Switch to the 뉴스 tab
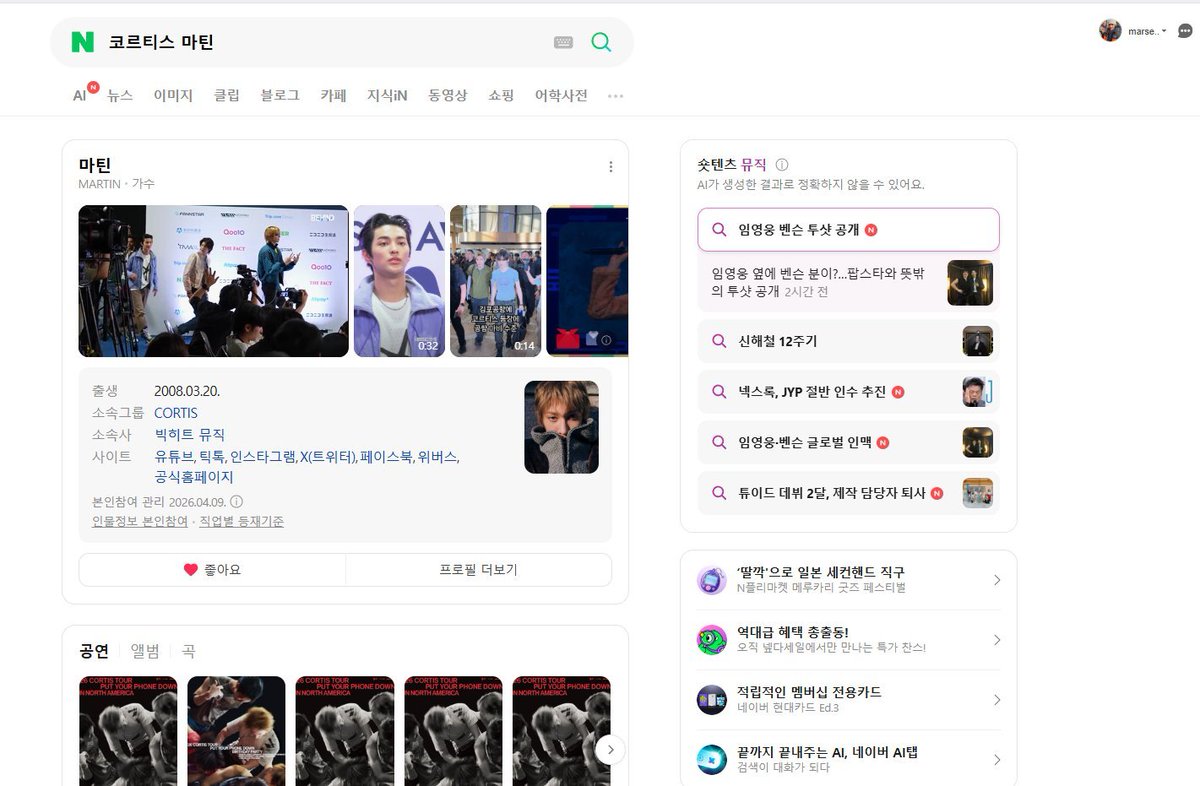This screenshot has height=786, width=1200. [x=120, y=96]
